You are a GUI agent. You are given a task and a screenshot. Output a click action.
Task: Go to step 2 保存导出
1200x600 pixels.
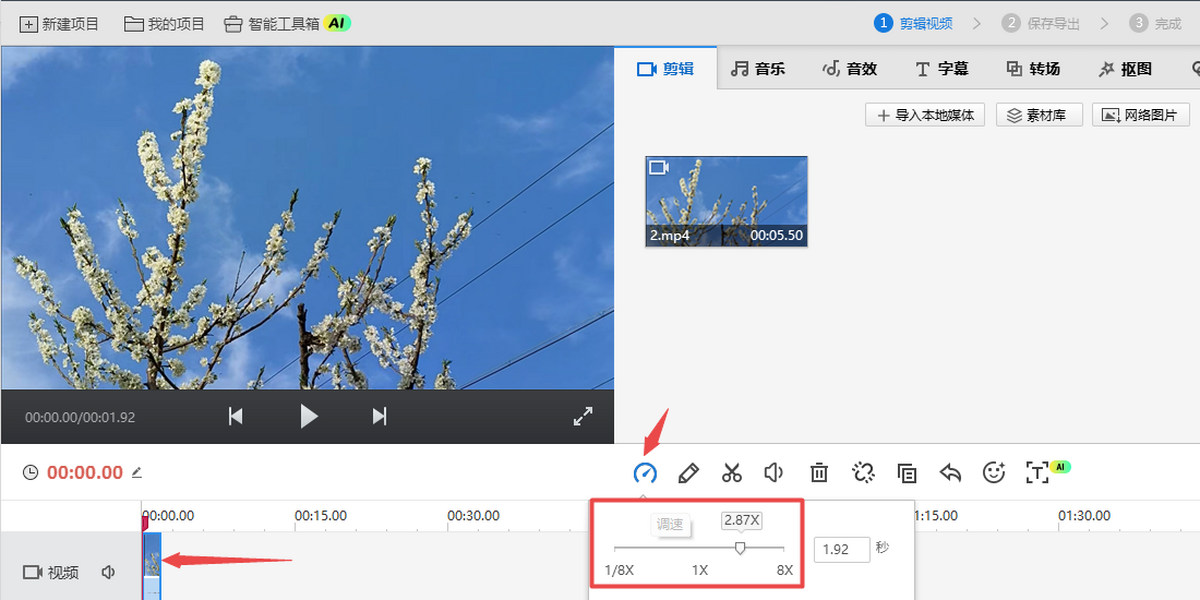coord(1041,23)
